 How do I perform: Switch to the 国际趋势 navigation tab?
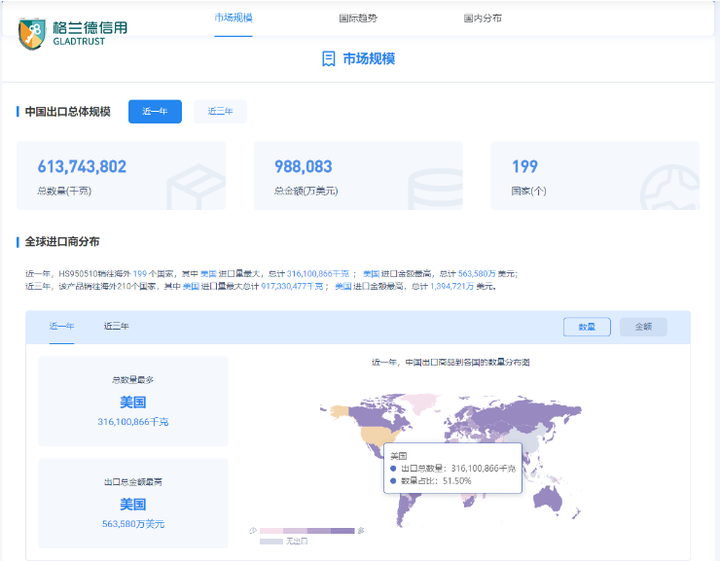click(358, 18)
